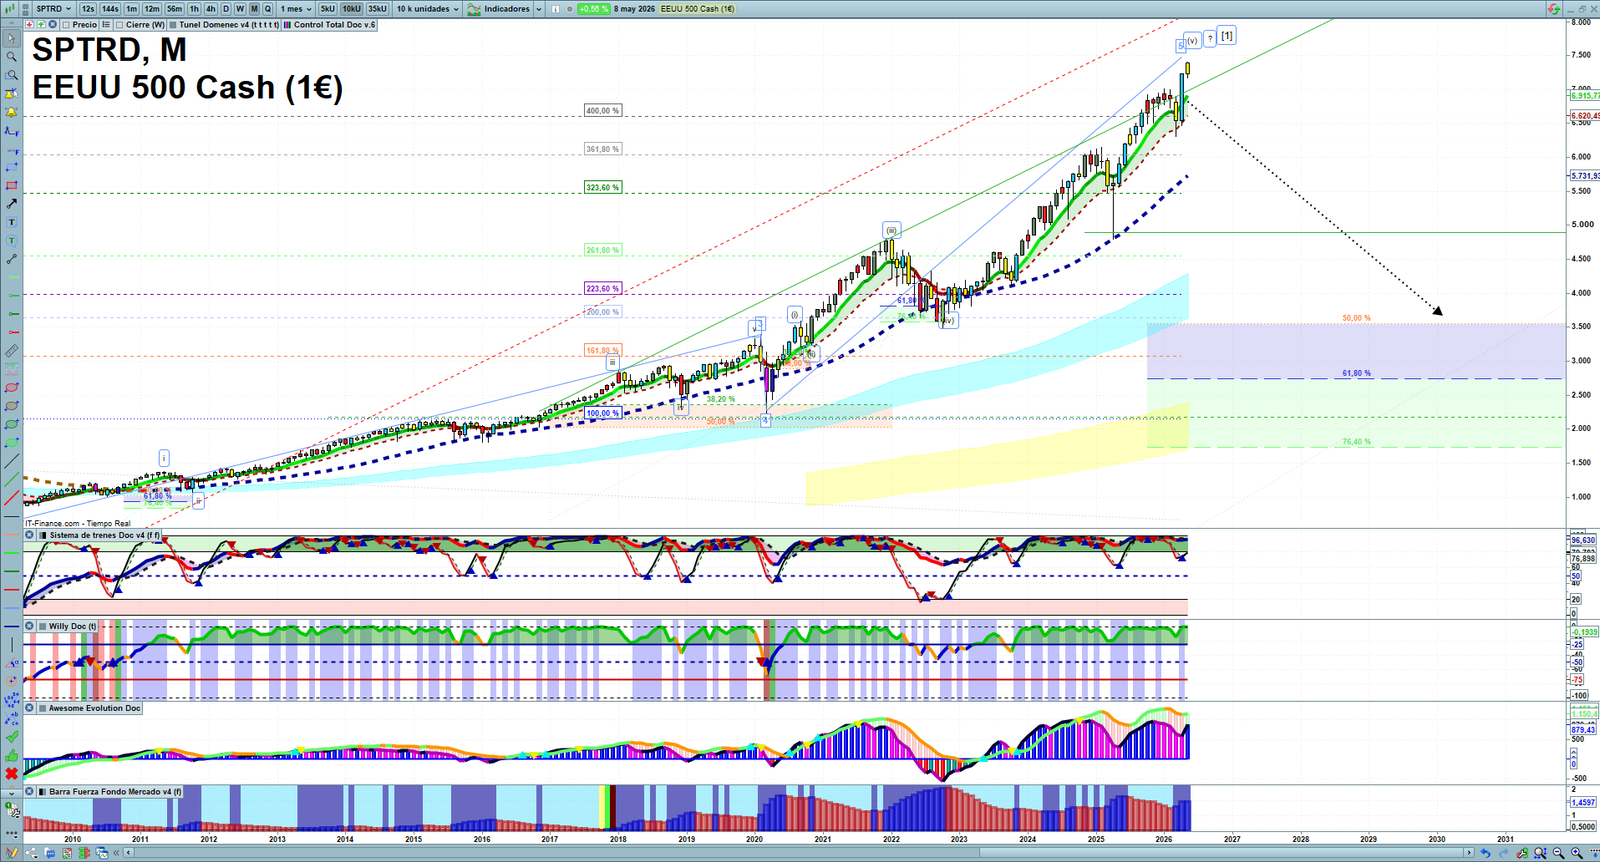Image resolution: width=1600 pixels, height=862 pixels.
Task: Click the red X delete tool
Action: (11, 773)
